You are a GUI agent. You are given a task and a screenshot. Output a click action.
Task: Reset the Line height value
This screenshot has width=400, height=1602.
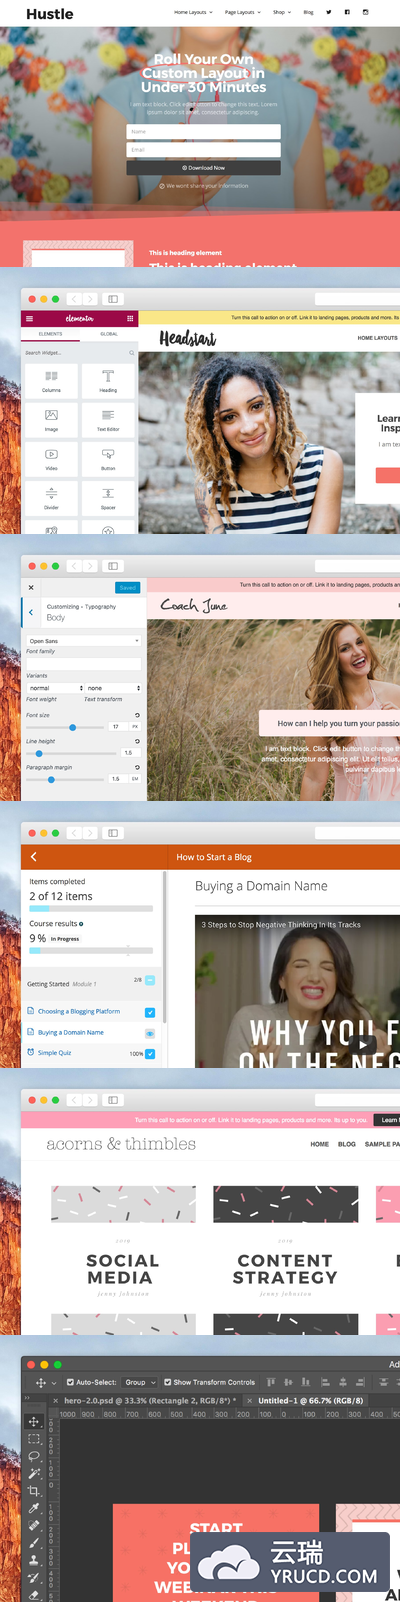coord(137,741)
